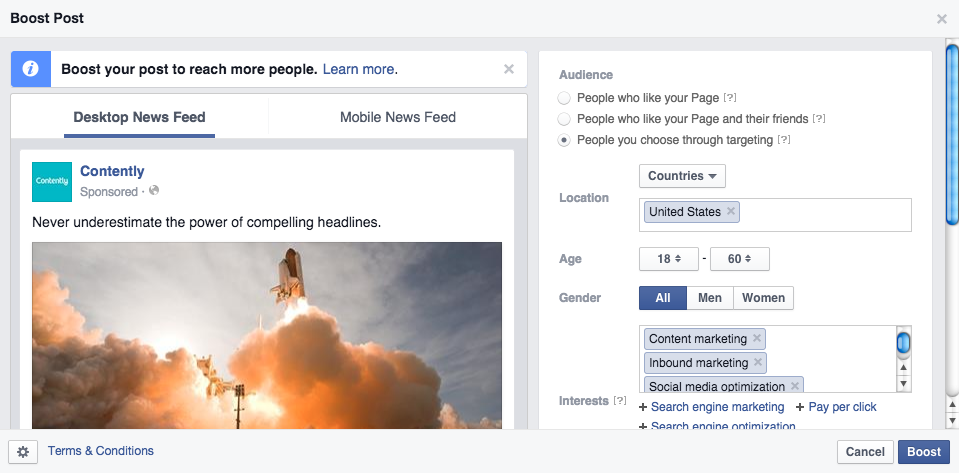959x473 pixels.
Task: Select People you choose through targeting
Action: (565, 140)
